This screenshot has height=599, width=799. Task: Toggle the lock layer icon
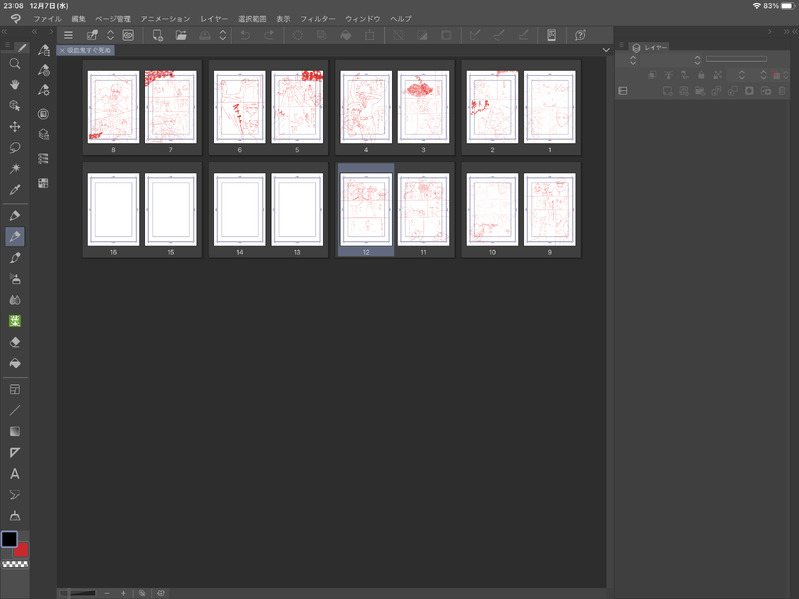point(701,75)
